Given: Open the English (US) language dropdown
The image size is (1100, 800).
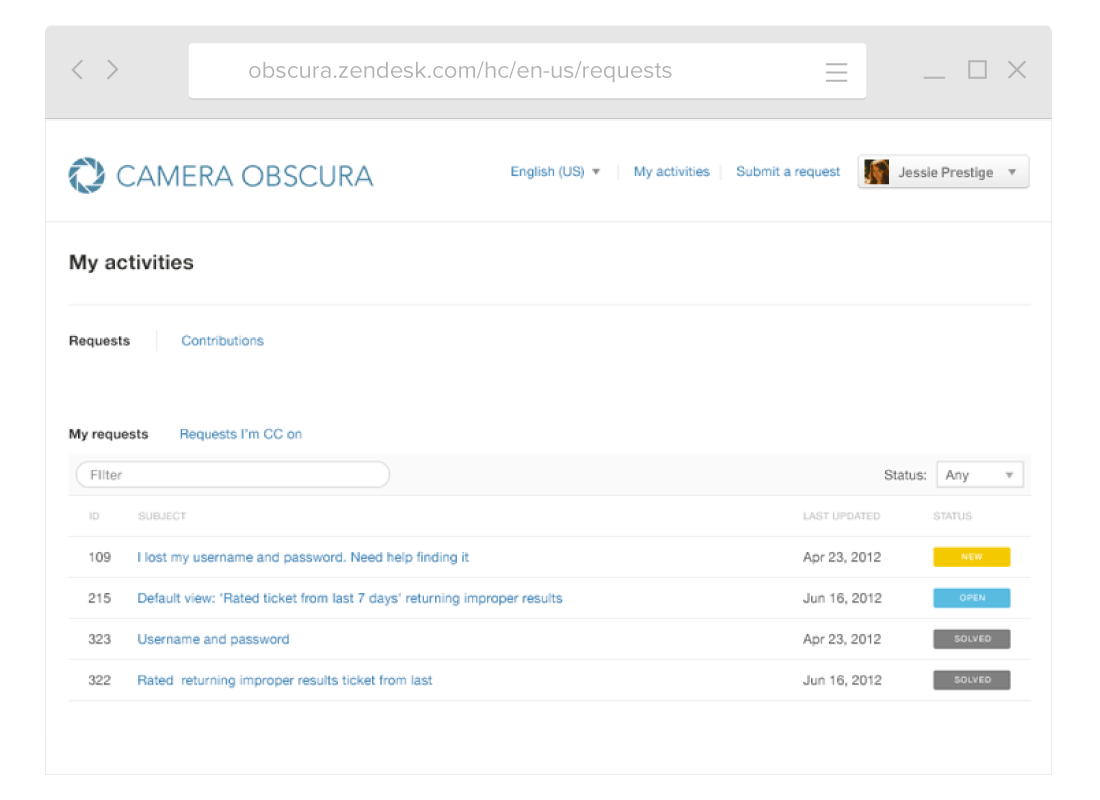Looking at the screenshot, I should click(x=554, y=171).
